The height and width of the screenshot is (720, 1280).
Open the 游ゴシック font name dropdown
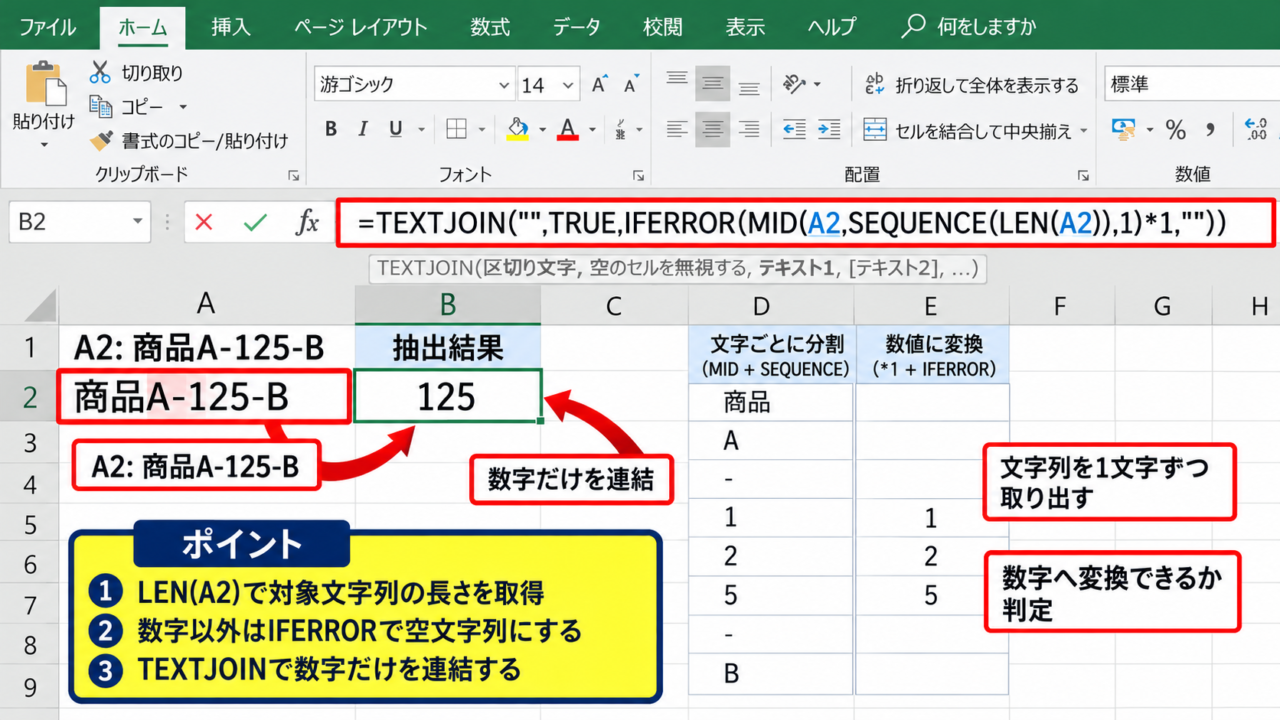point(506,85)
